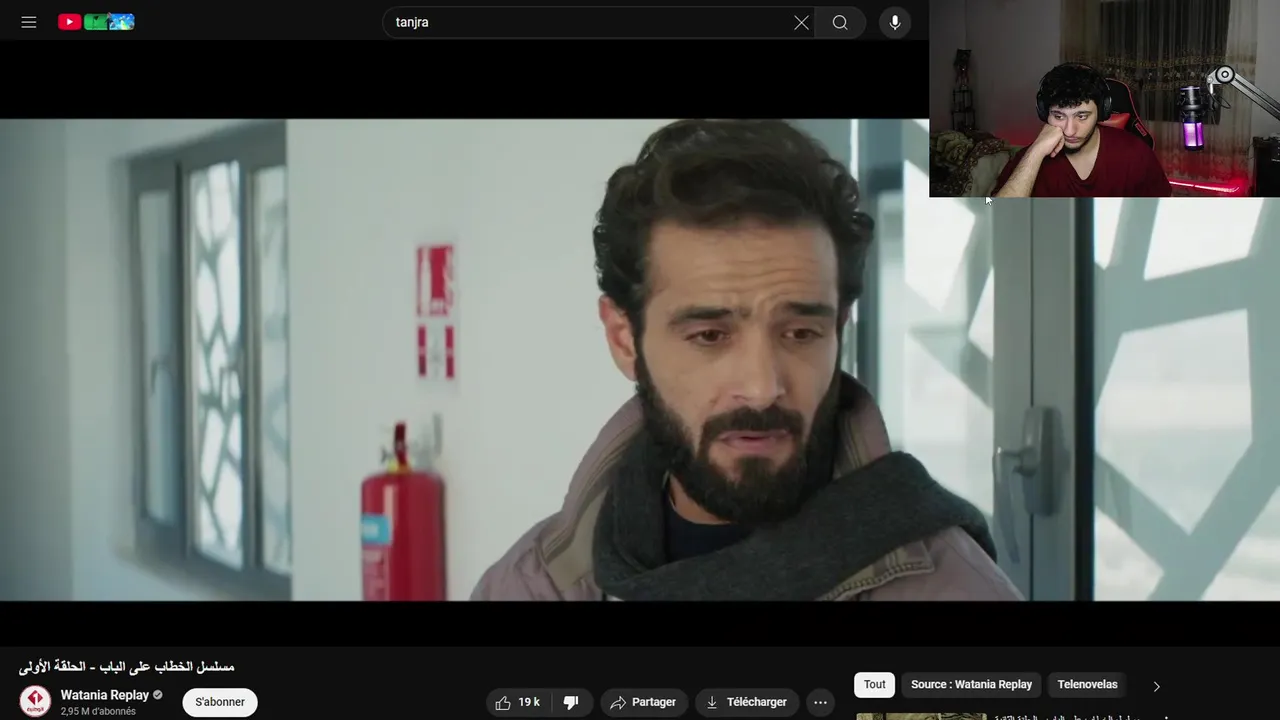Click the 2,95 M d'abonnés subscriber count
Screen dimensions: 1280x720
(98, 711)
